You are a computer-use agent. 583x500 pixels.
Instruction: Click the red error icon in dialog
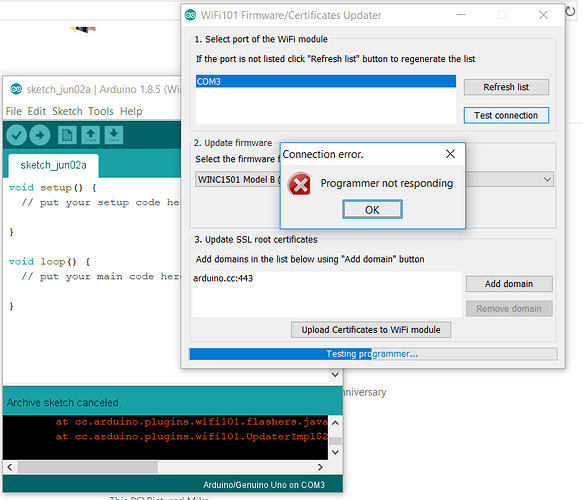point(299,184)
